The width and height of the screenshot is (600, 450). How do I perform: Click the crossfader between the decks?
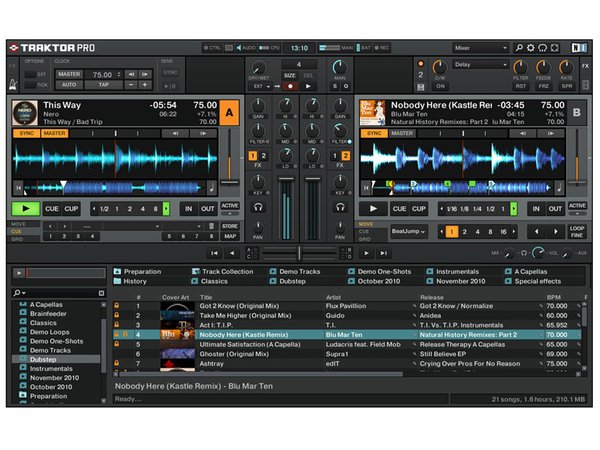300,253
